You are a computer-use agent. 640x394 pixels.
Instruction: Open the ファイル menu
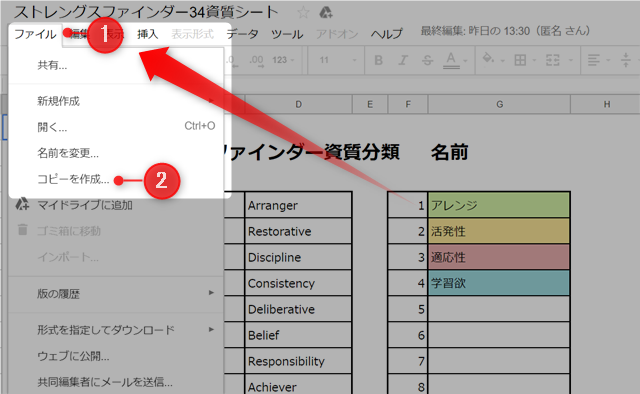coord(35,34)
